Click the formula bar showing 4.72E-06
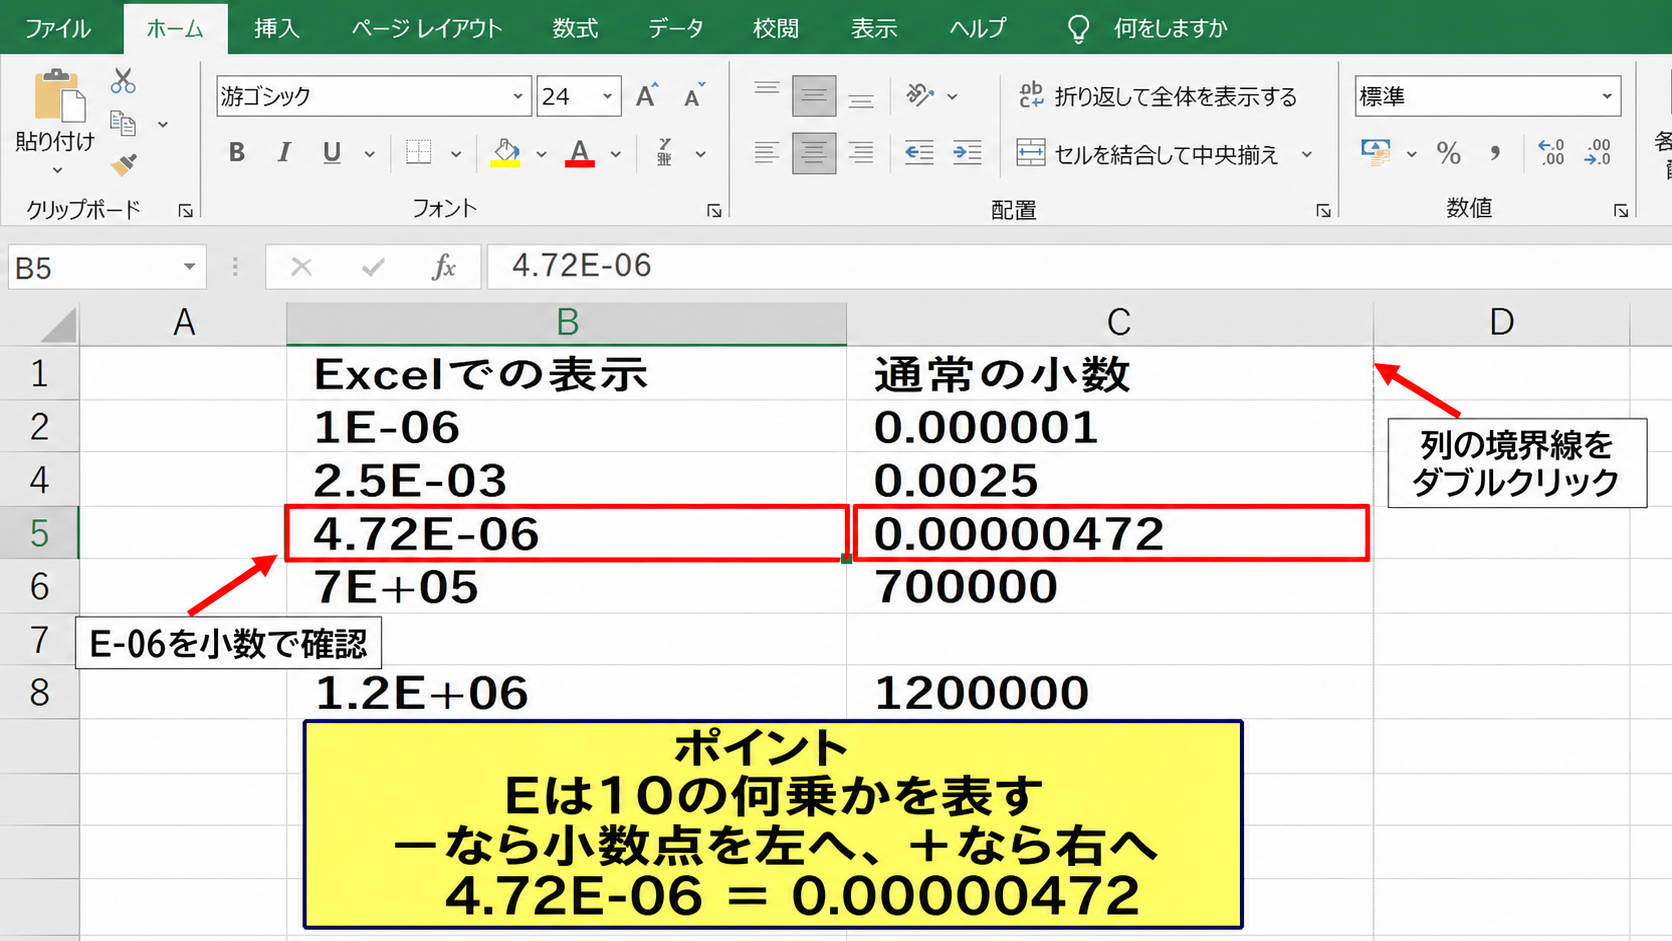 point(1078,267)
